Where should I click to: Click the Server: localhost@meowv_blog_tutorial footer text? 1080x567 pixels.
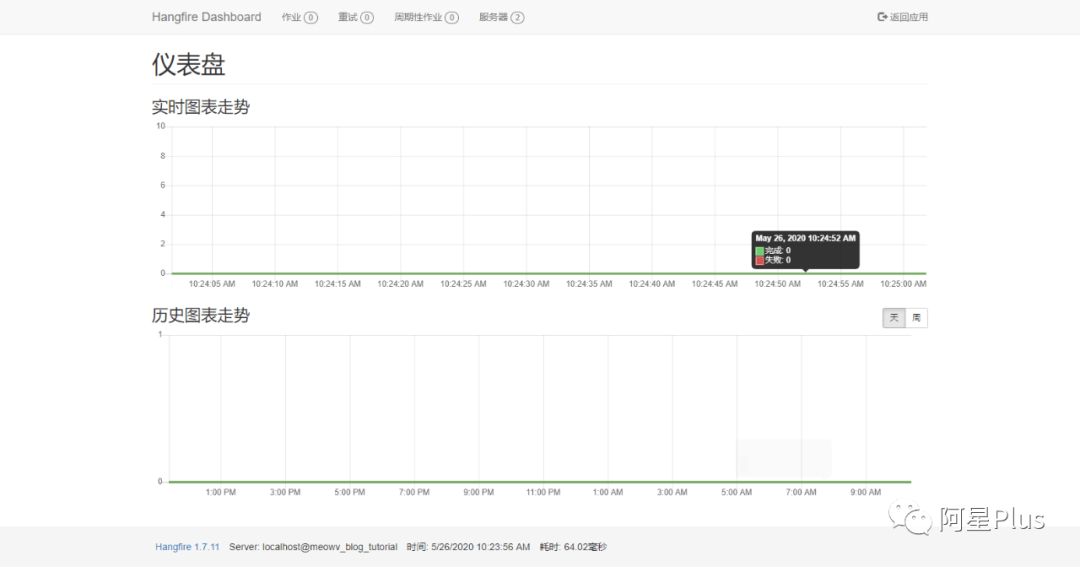(x=313, y=547)
